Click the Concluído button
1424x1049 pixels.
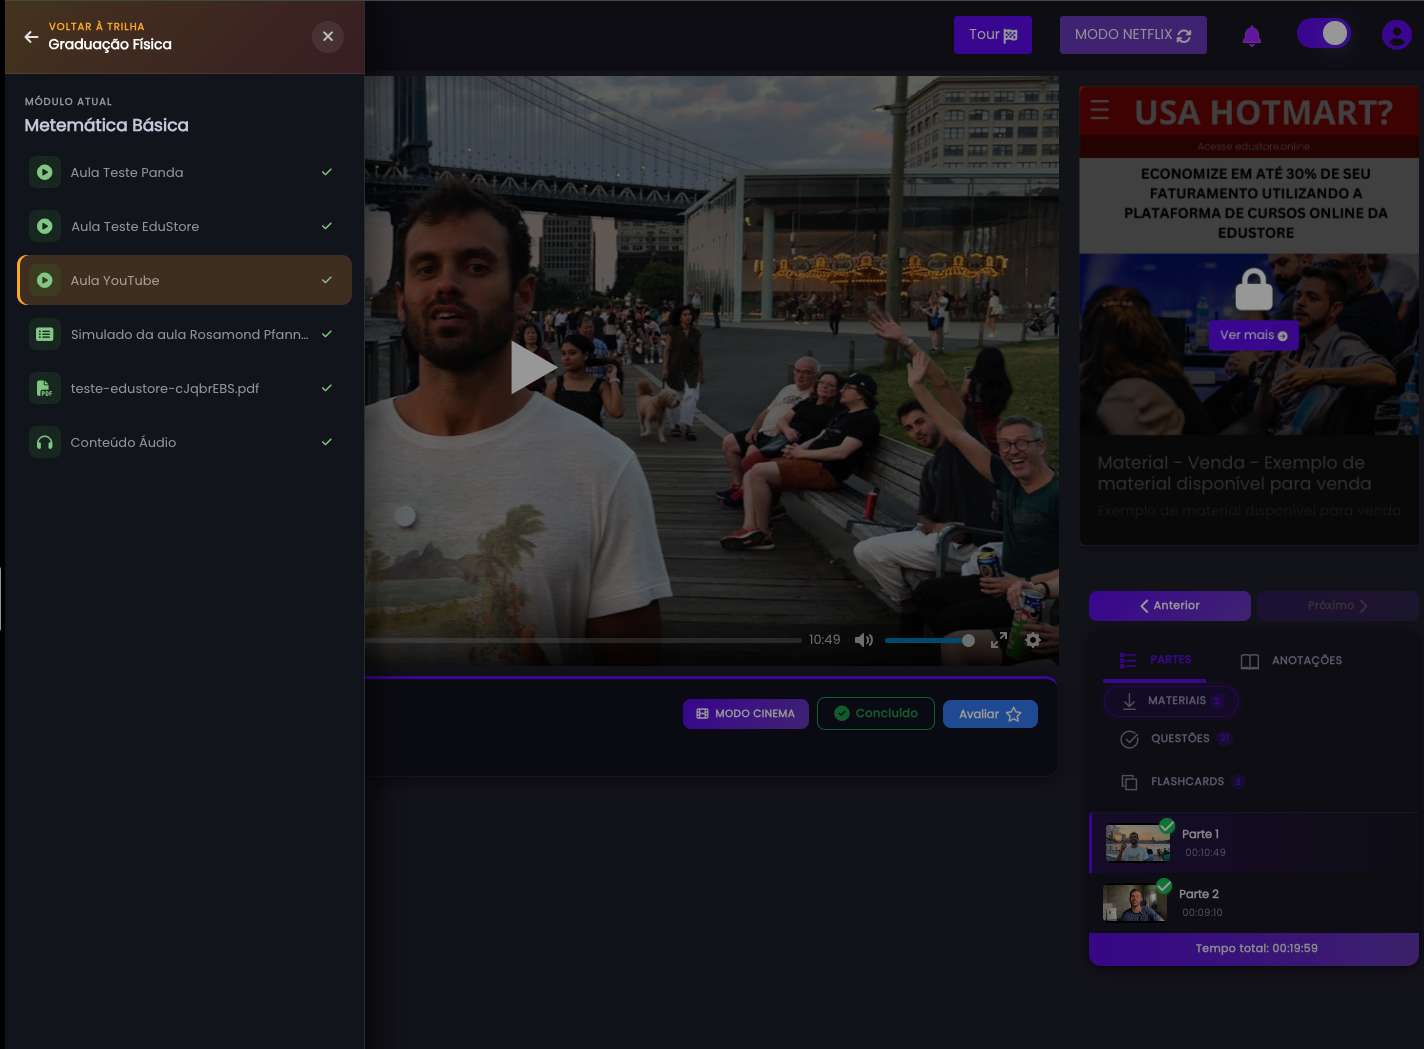[876, 714]
